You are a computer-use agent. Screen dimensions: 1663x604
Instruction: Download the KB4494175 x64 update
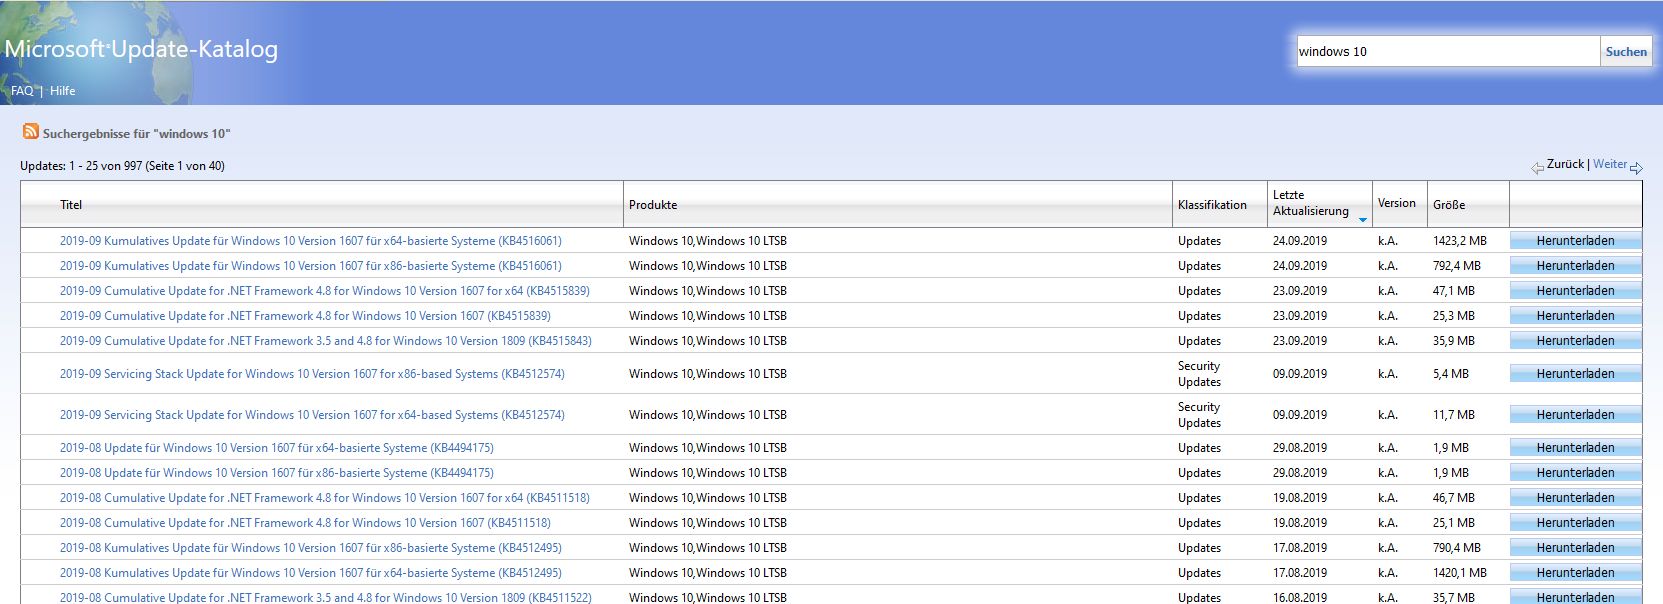pyautogui.click(x=1576, y=448)
